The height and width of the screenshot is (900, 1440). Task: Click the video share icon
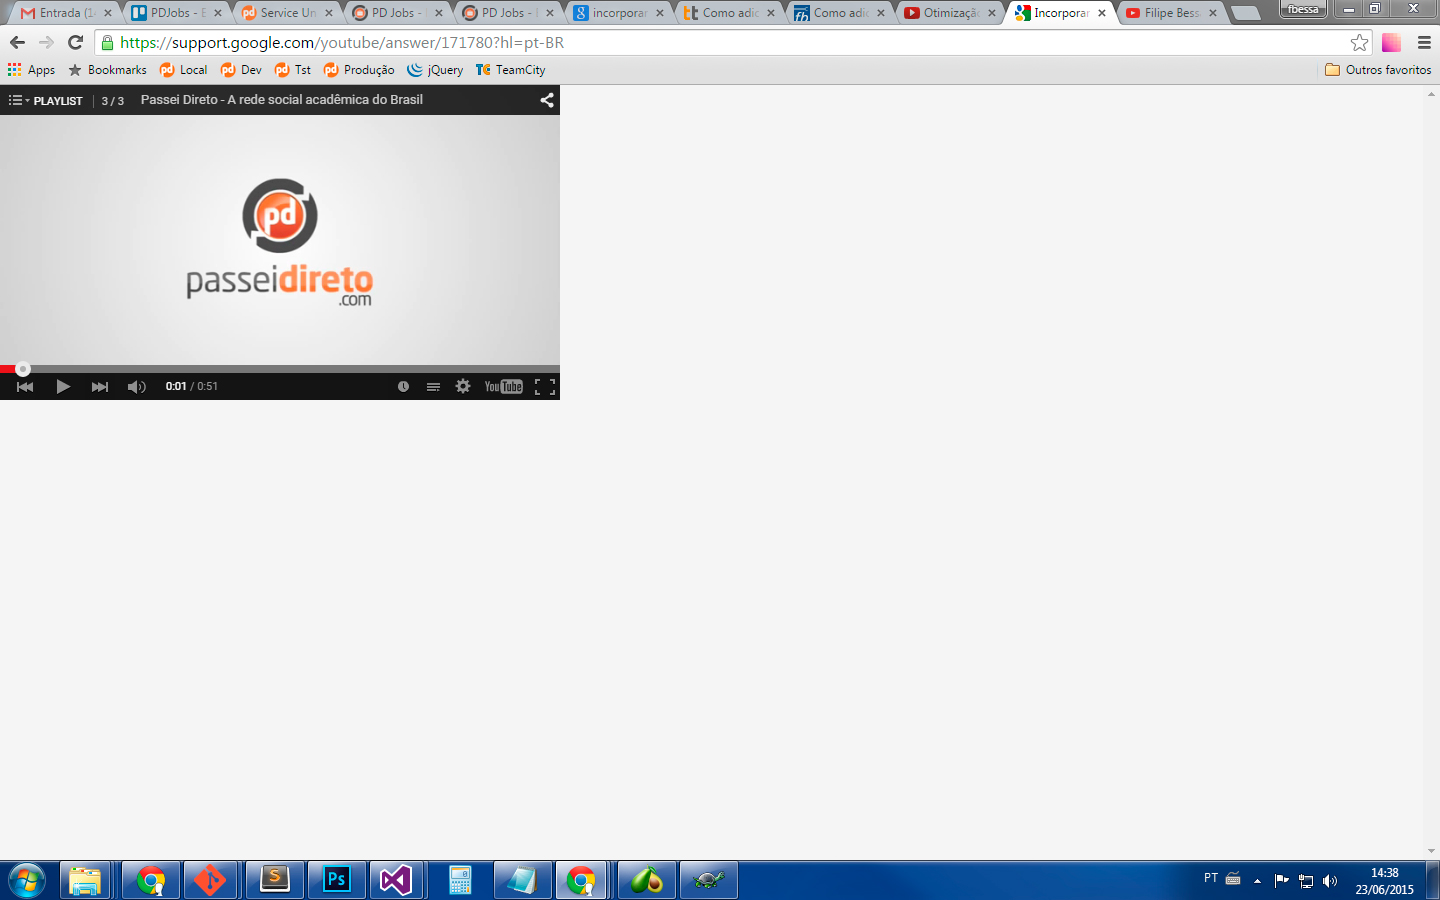(547, 100)
